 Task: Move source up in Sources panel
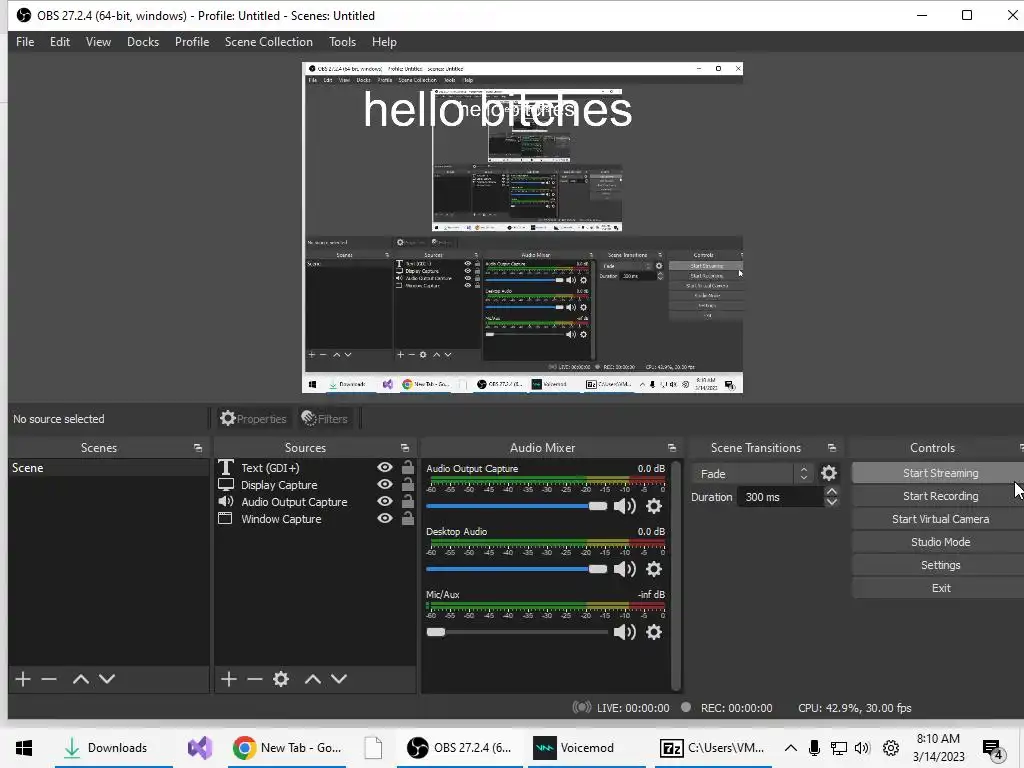pos(313,679)
